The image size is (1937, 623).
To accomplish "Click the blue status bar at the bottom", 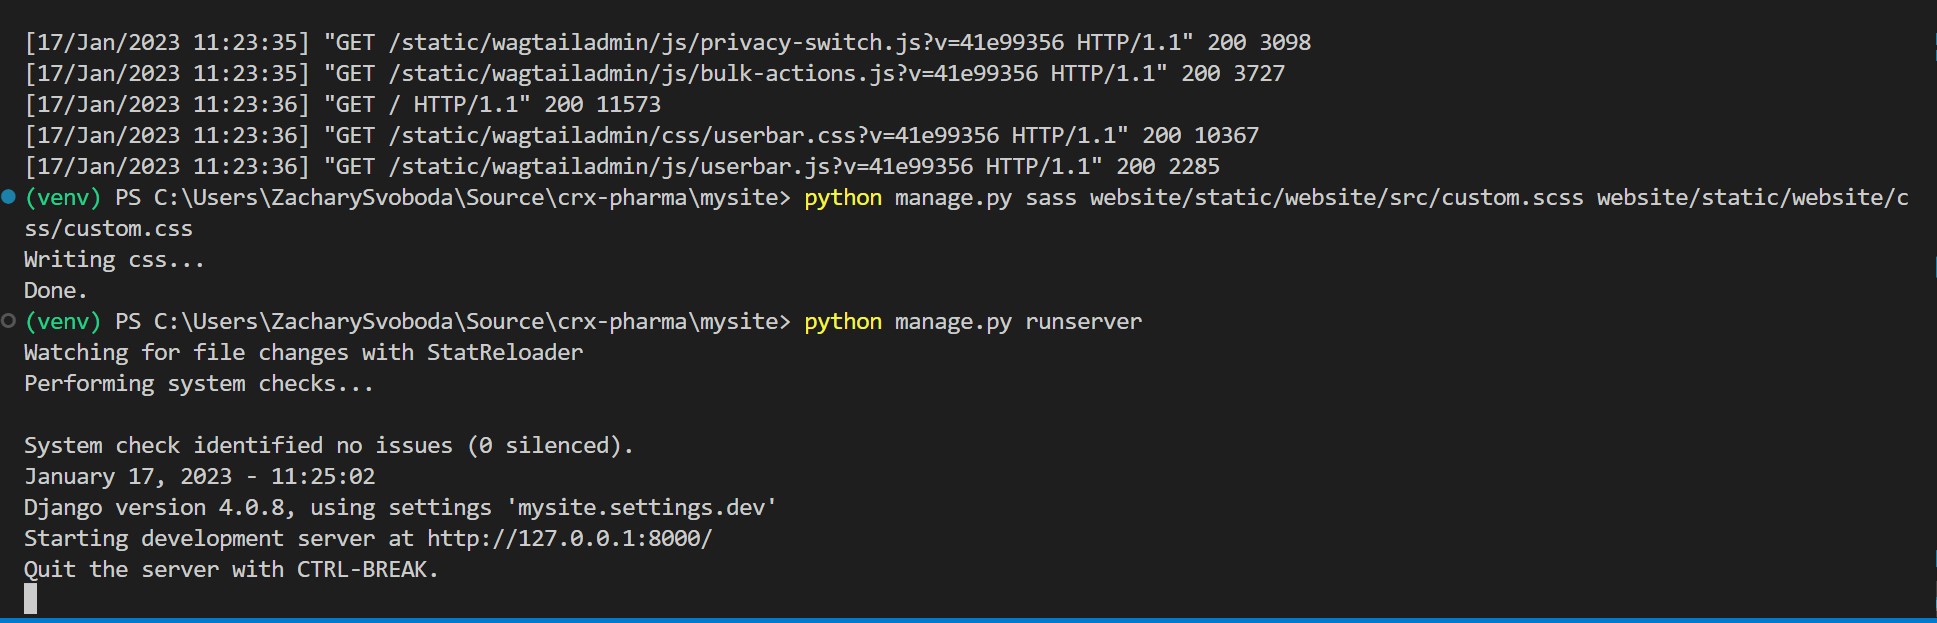I will click(x=968, y=620).
